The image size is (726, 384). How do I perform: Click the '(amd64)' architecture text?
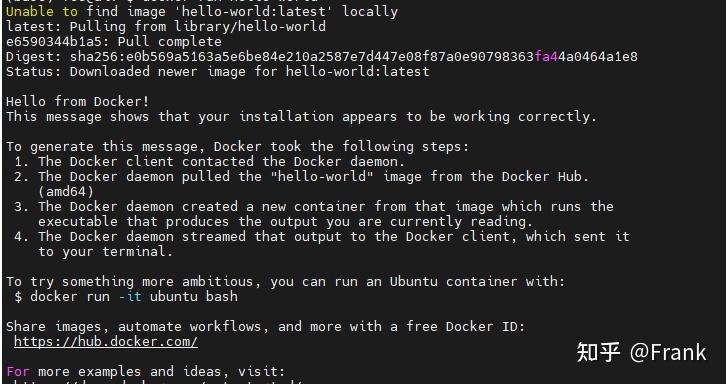[x=66, y=191]
